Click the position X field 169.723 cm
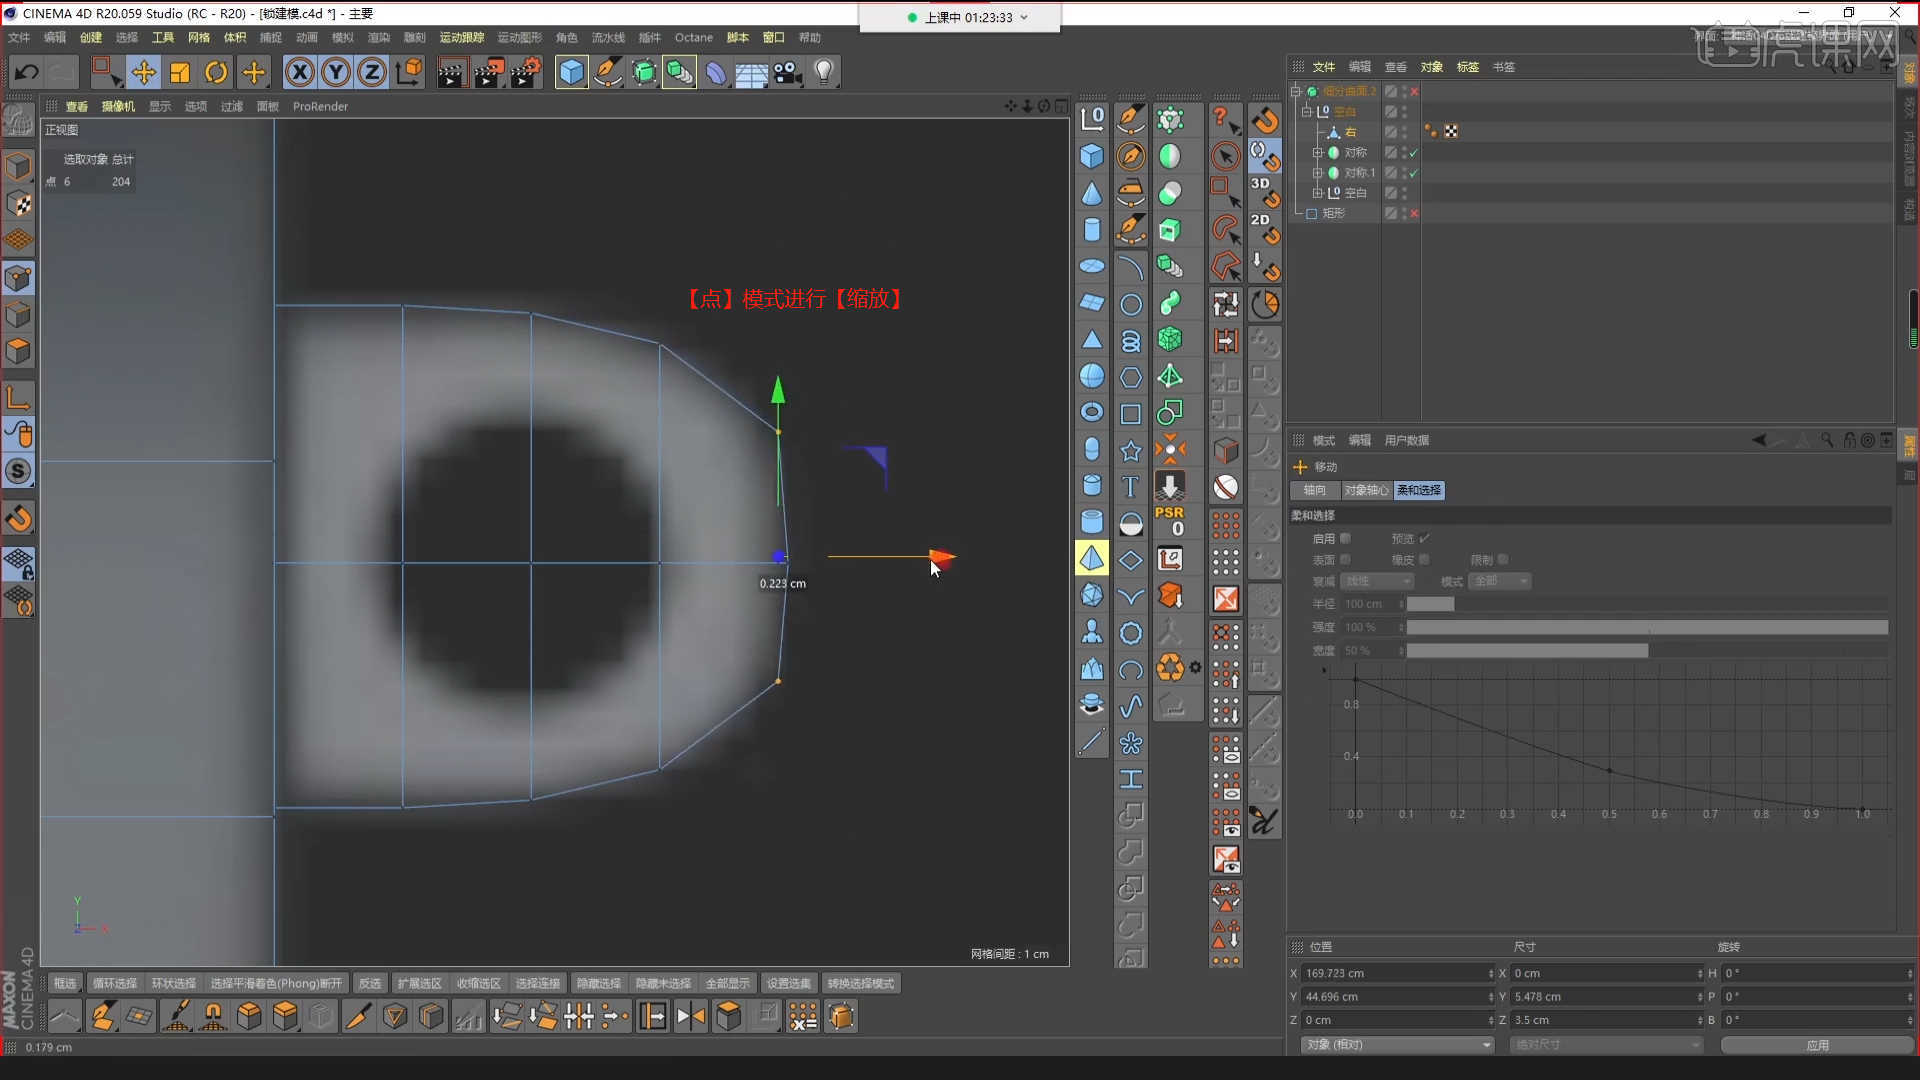The width and height of the screenshot is (1920, 1080). [1395, 973]
